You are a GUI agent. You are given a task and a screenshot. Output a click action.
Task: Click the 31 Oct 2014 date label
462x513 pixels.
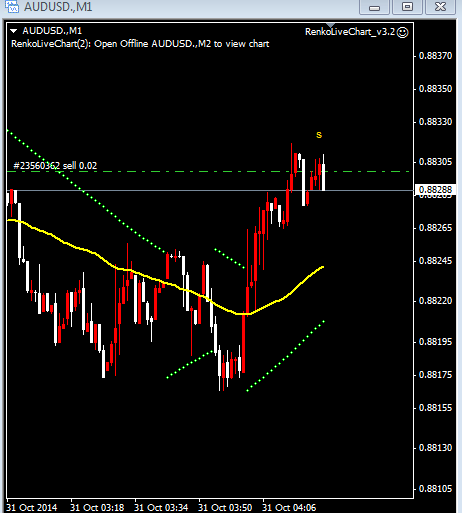(x=32, y=508)
